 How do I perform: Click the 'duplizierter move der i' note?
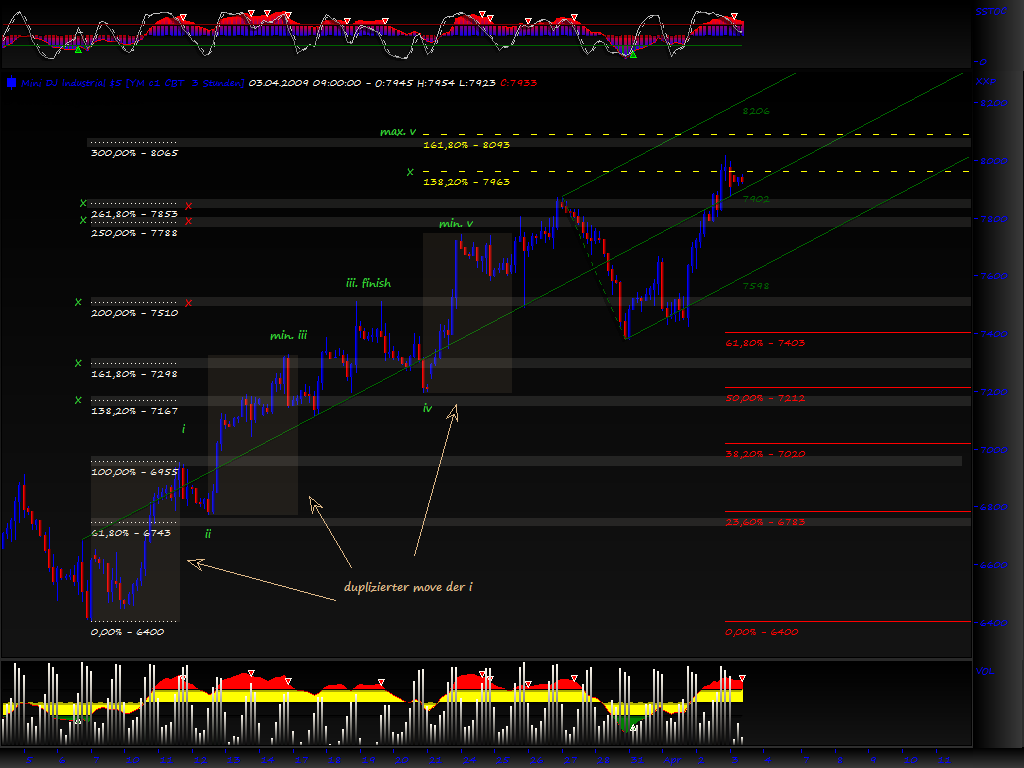(x=408, y=587)
